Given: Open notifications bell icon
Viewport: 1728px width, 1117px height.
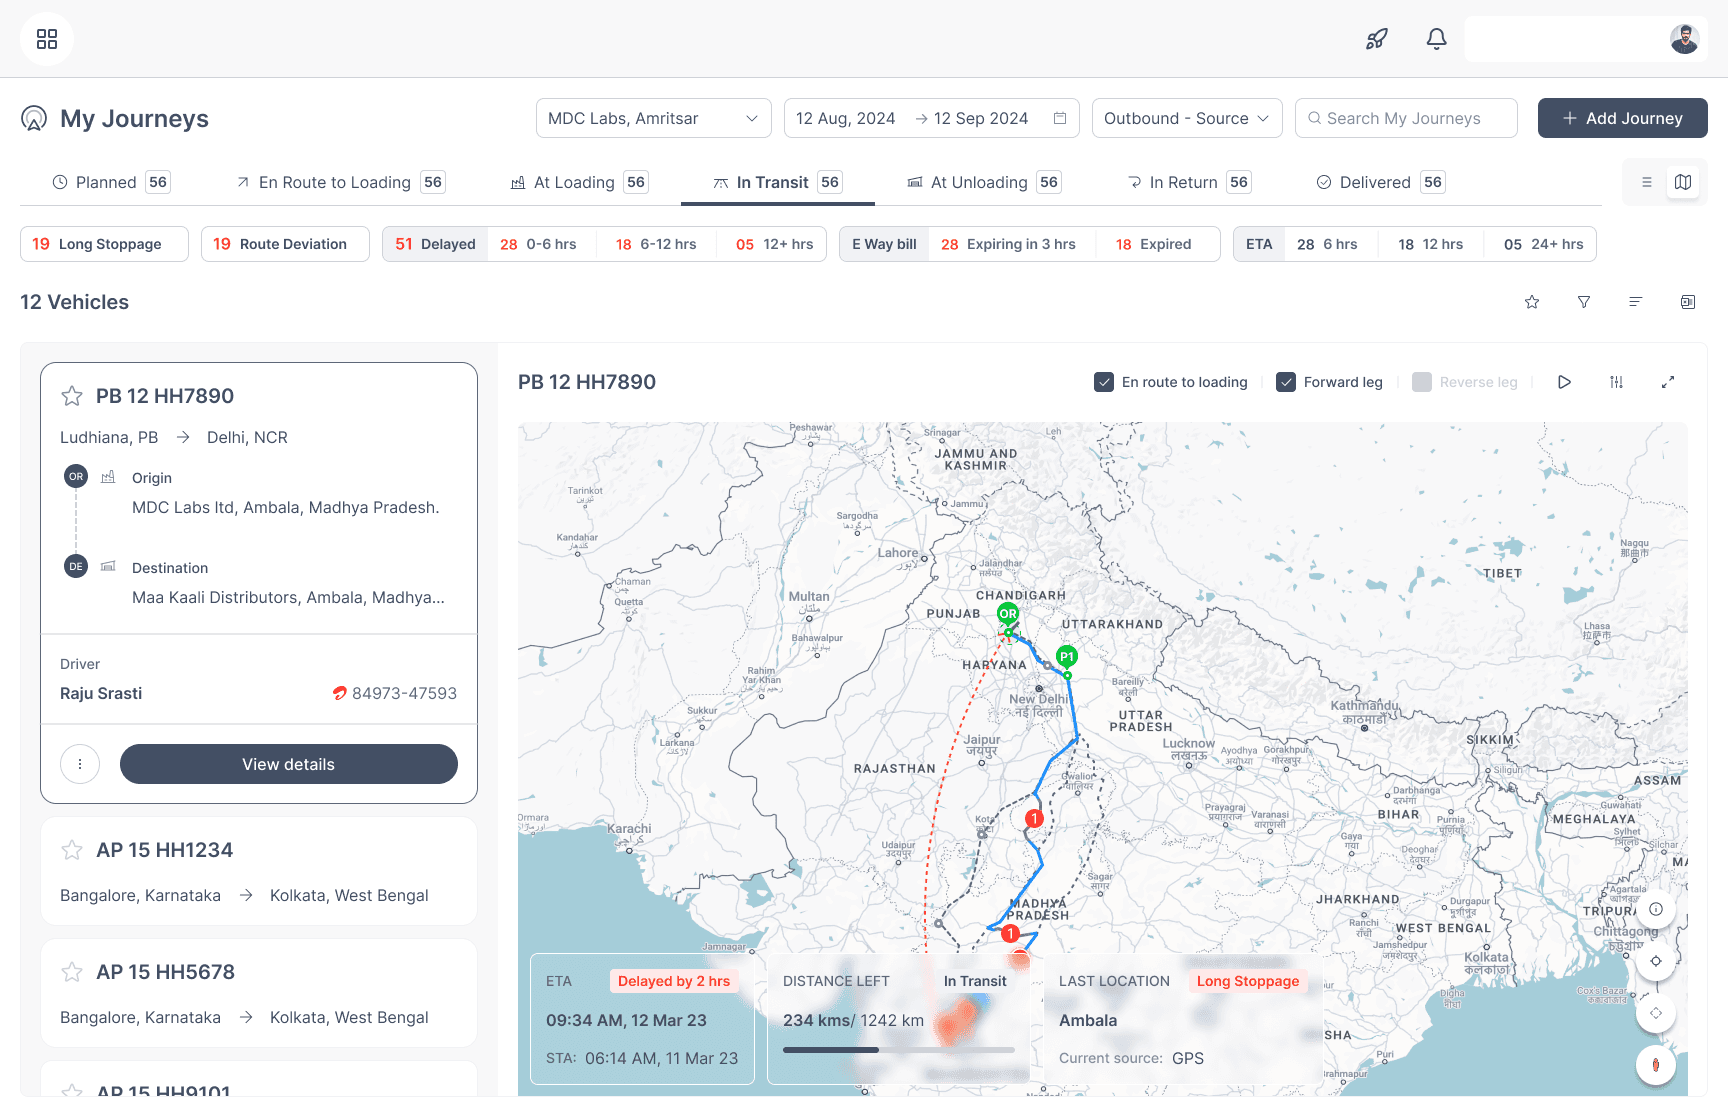Looking at the screenshot, I should pyautogui.click(x=1436, y=39).
